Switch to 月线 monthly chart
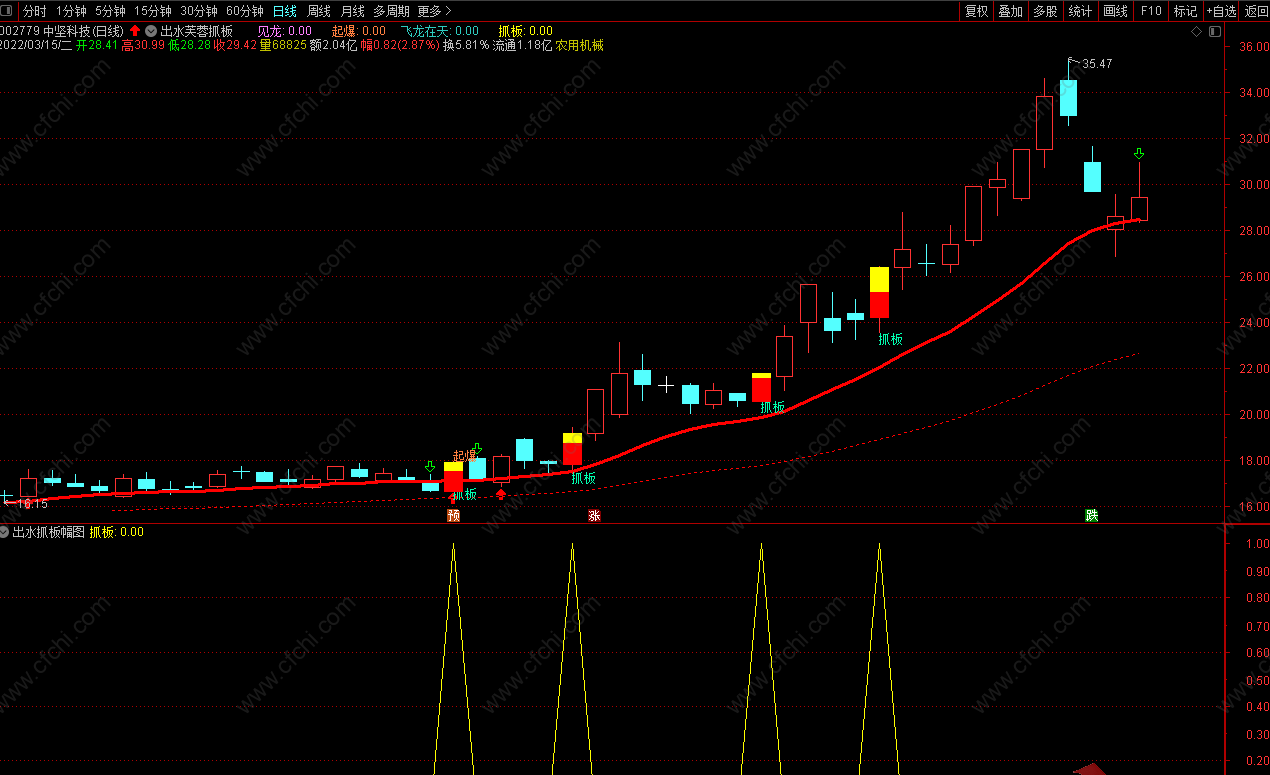1270x775 pixels. click(x=353, y=11)
